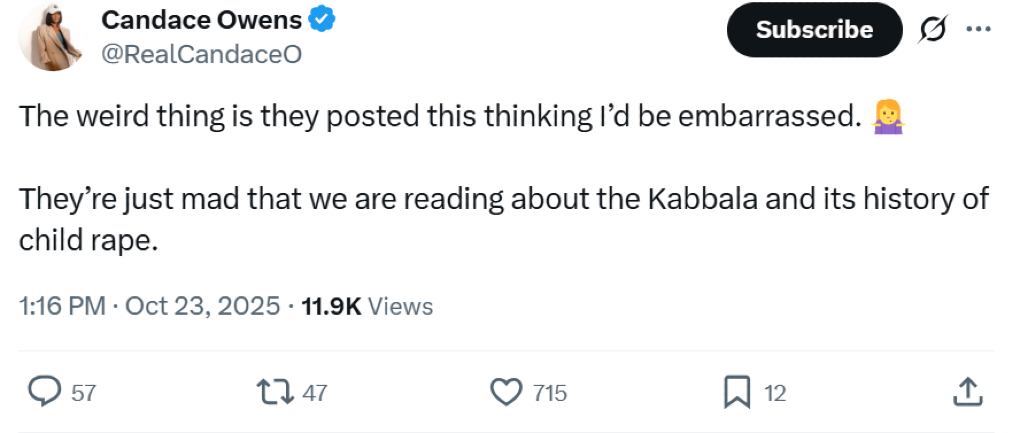Click the reply speech bubble icon
This screenshot has height=433, width=1020.
coord(43,392)
